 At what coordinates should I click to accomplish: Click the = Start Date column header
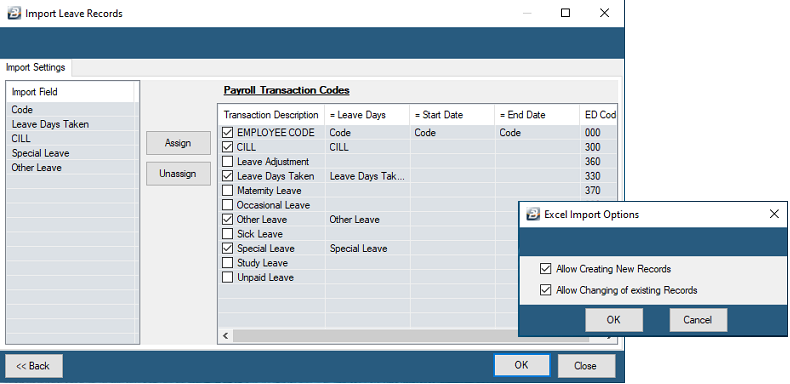[452, 115]
